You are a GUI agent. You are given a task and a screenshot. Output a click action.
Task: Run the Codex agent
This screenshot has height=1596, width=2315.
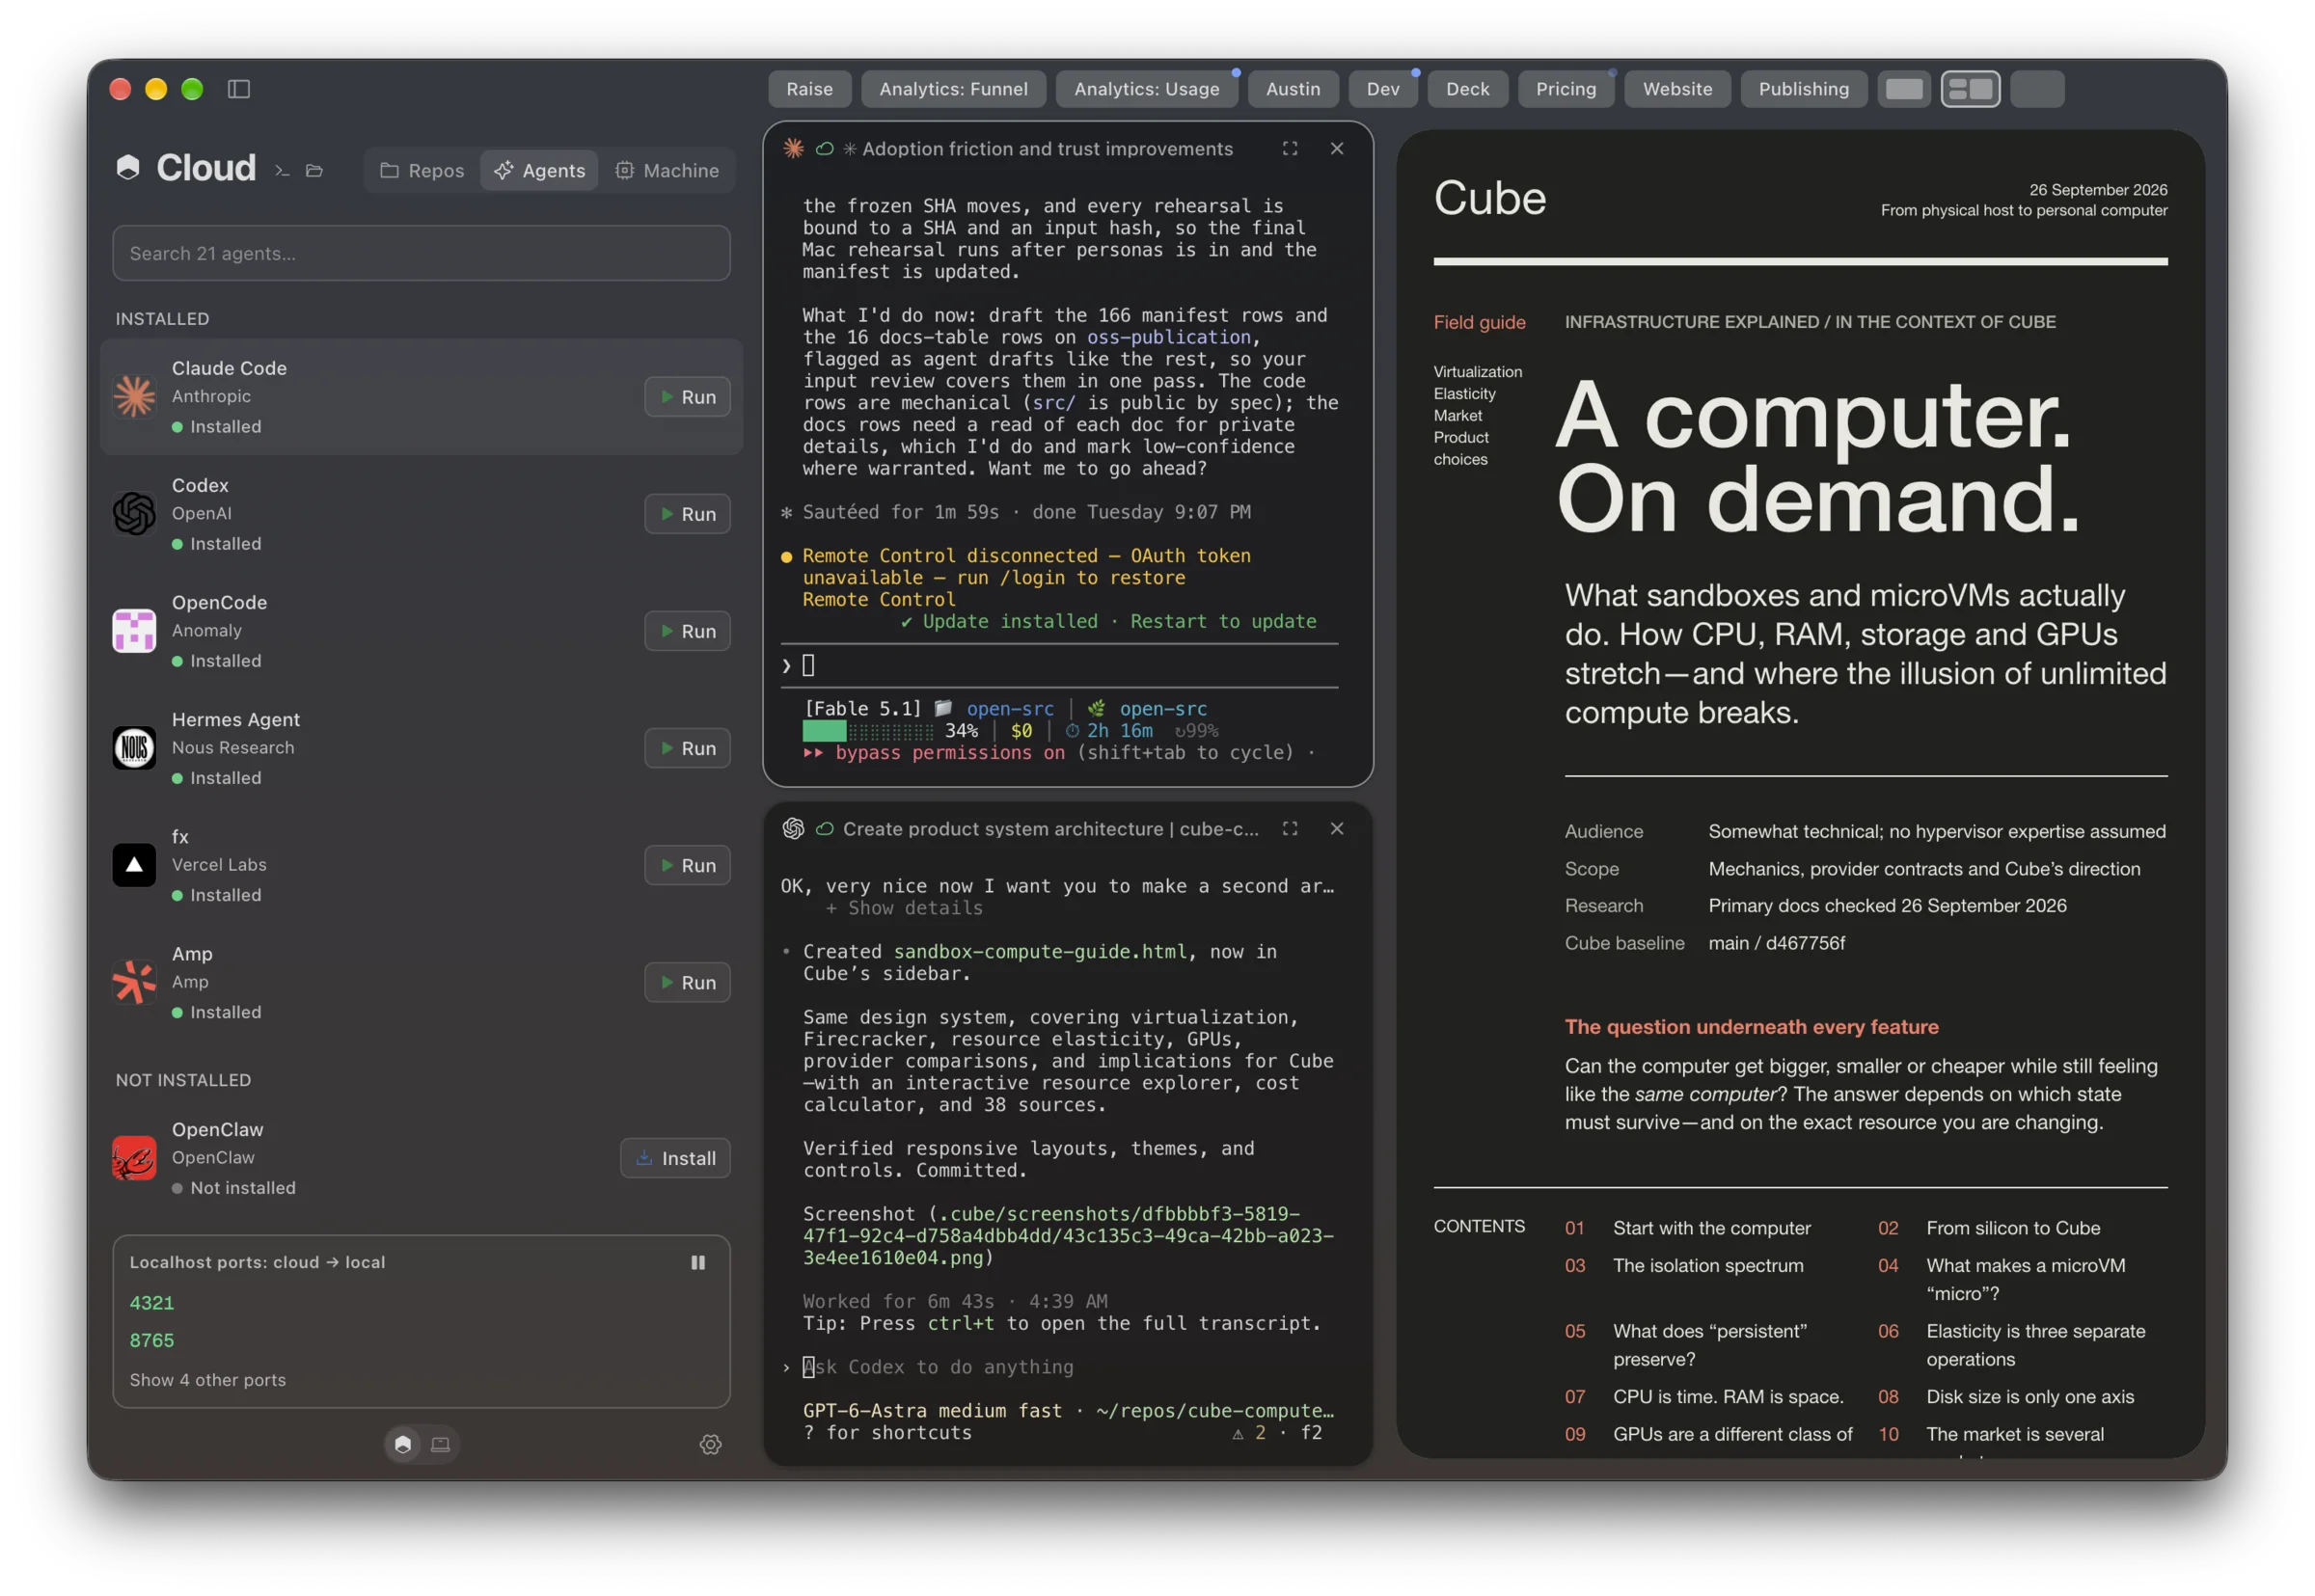(x=687, y=513)
